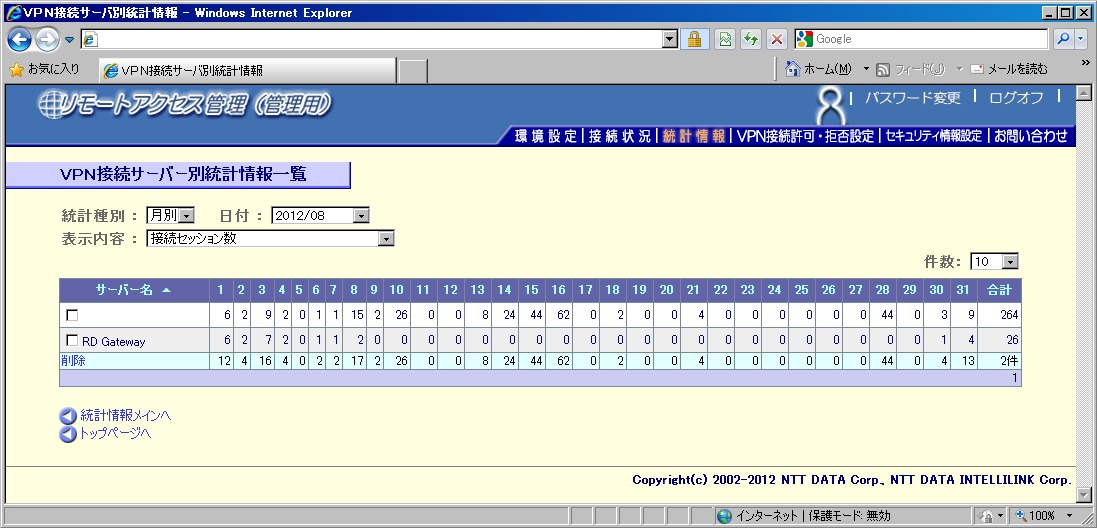This screenshot has height=528, width=1097.
Task: Click the 合計 column header
Action: (999, 290)
